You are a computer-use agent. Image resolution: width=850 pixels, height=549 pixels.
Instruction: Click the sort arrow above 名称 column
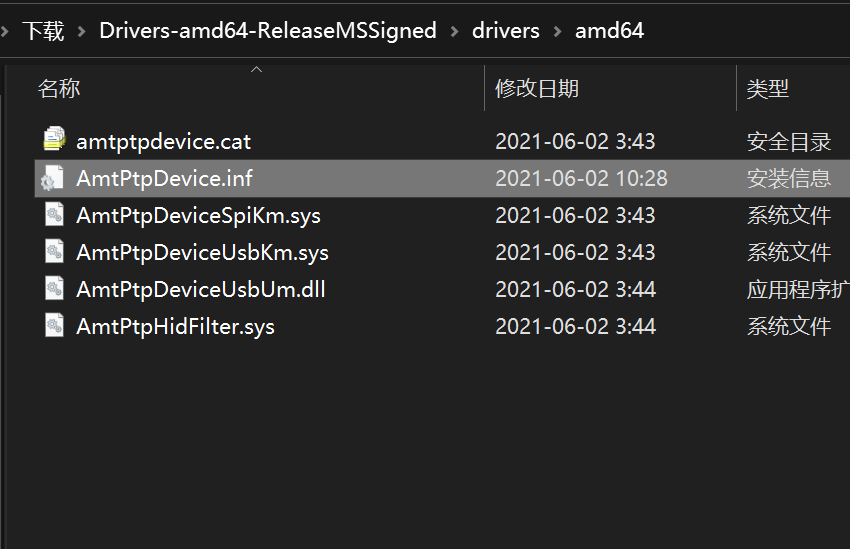[x=256, y=69]
